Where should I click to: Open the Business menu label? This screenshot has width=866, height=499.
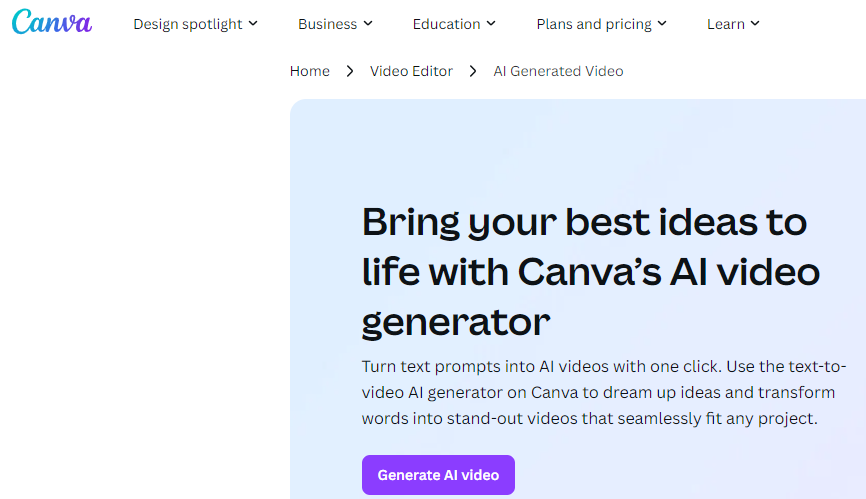[328, 24]
